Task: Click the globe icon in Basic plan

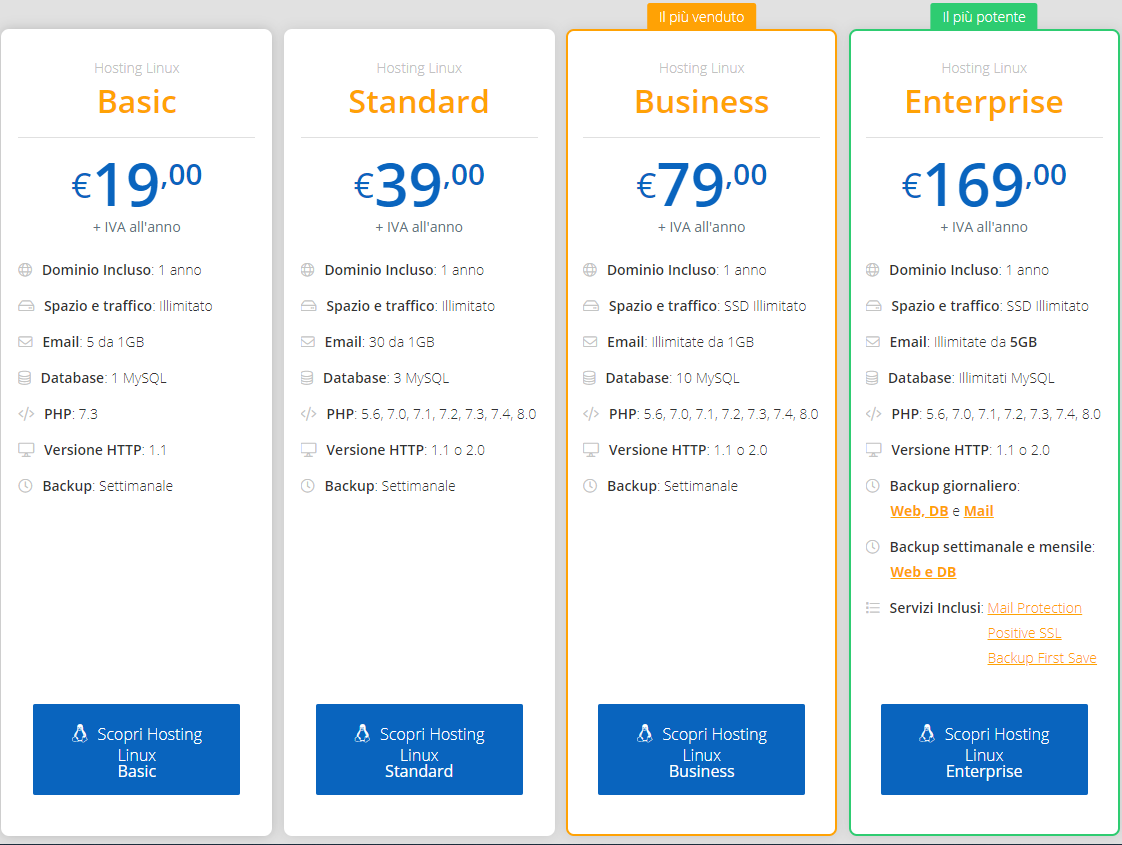Action: coord(26,270)
